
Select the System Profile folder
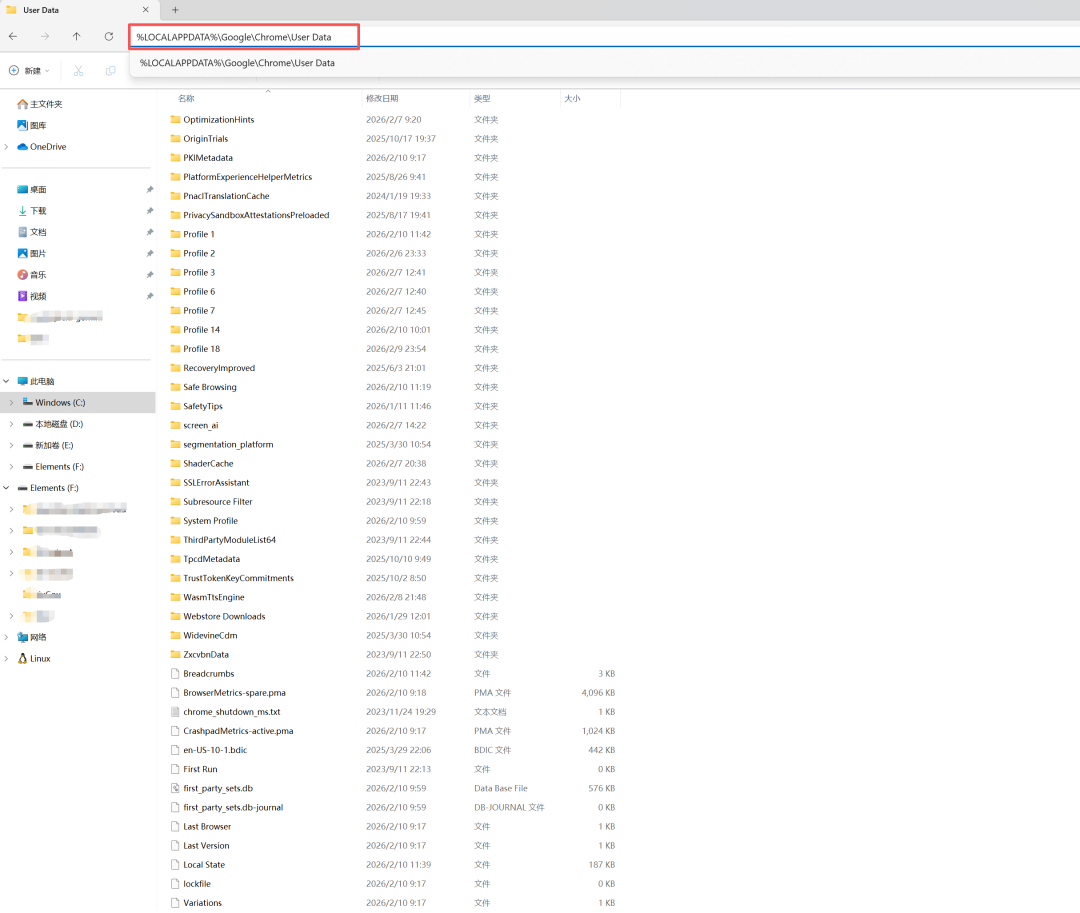211,521
